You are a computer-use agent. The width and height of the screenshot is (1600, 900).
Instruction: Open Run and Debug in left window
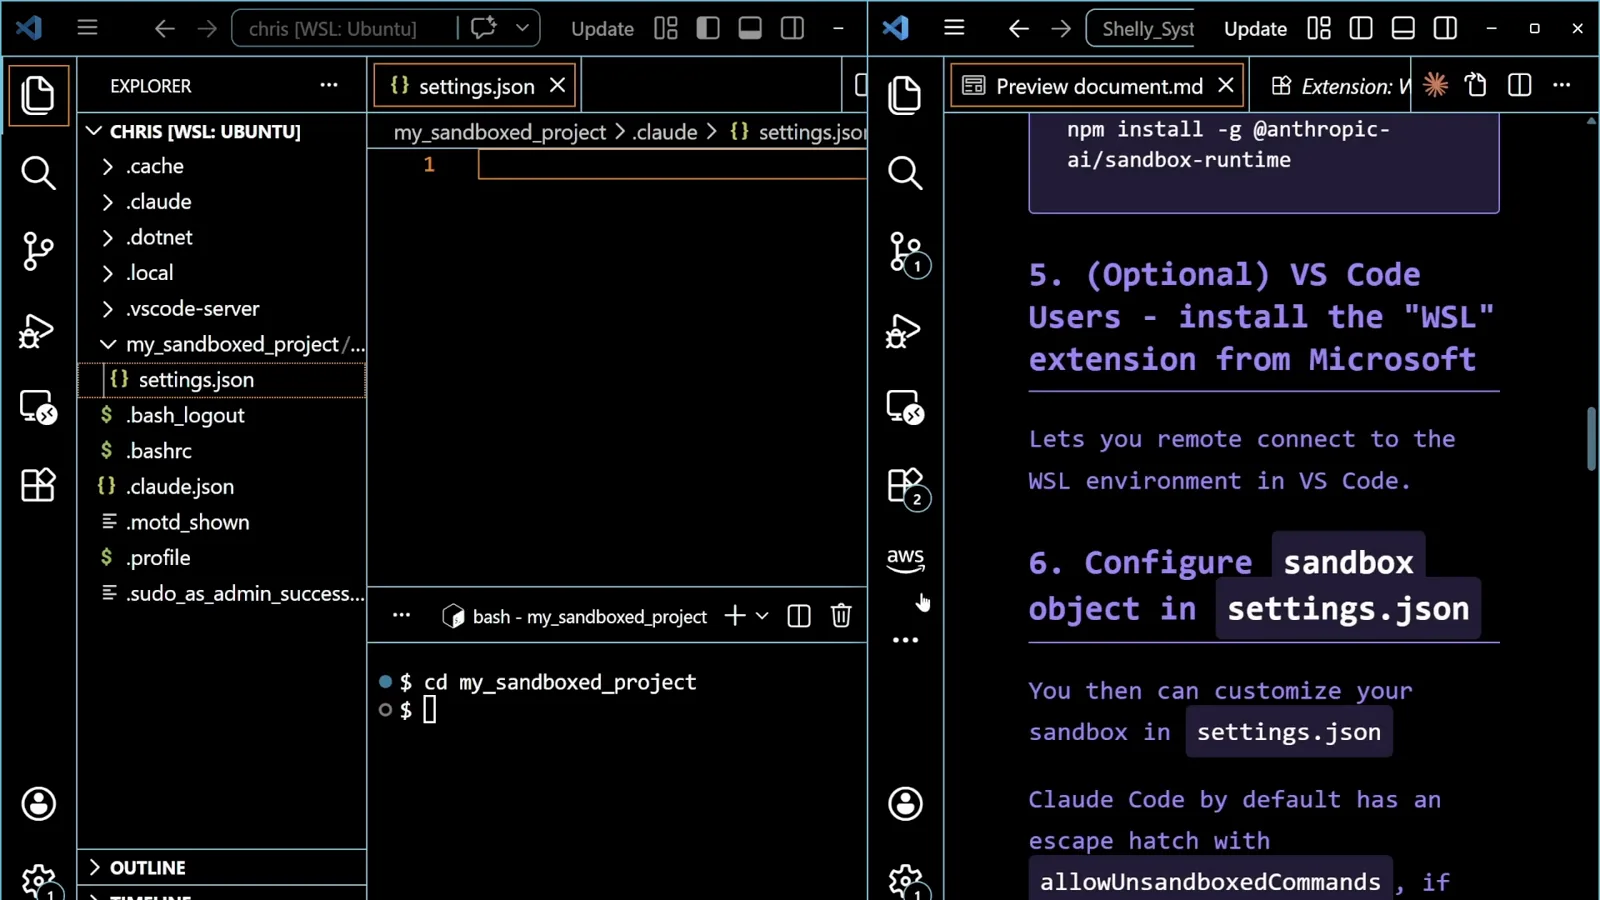pyautogui.click(x=38, y=330)
